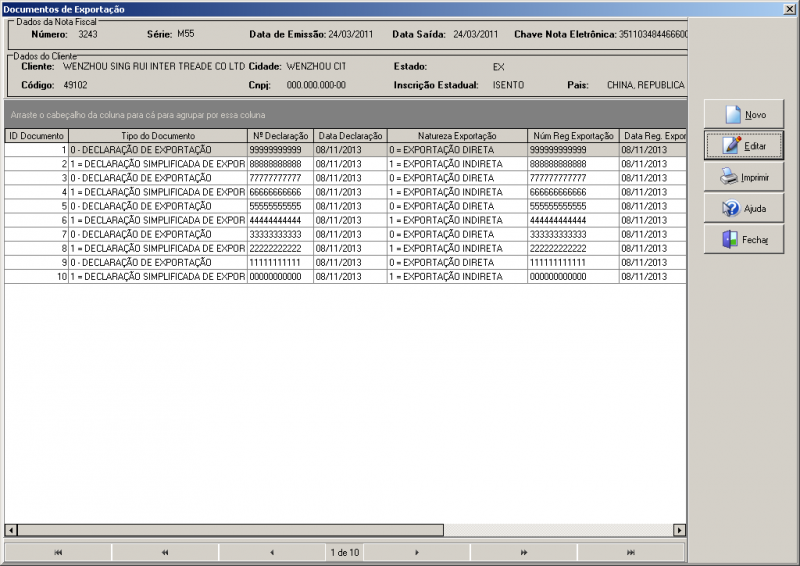The width and height of the screenshot is (800, 566).
Task: Select row with declaração 11111111111
Action: (x=345, y=262)
